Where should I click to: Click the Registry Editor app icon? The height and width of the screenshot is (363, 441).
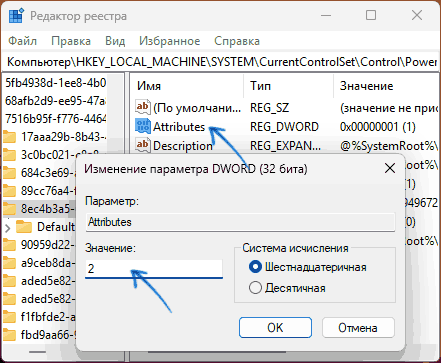pos(16,16)
